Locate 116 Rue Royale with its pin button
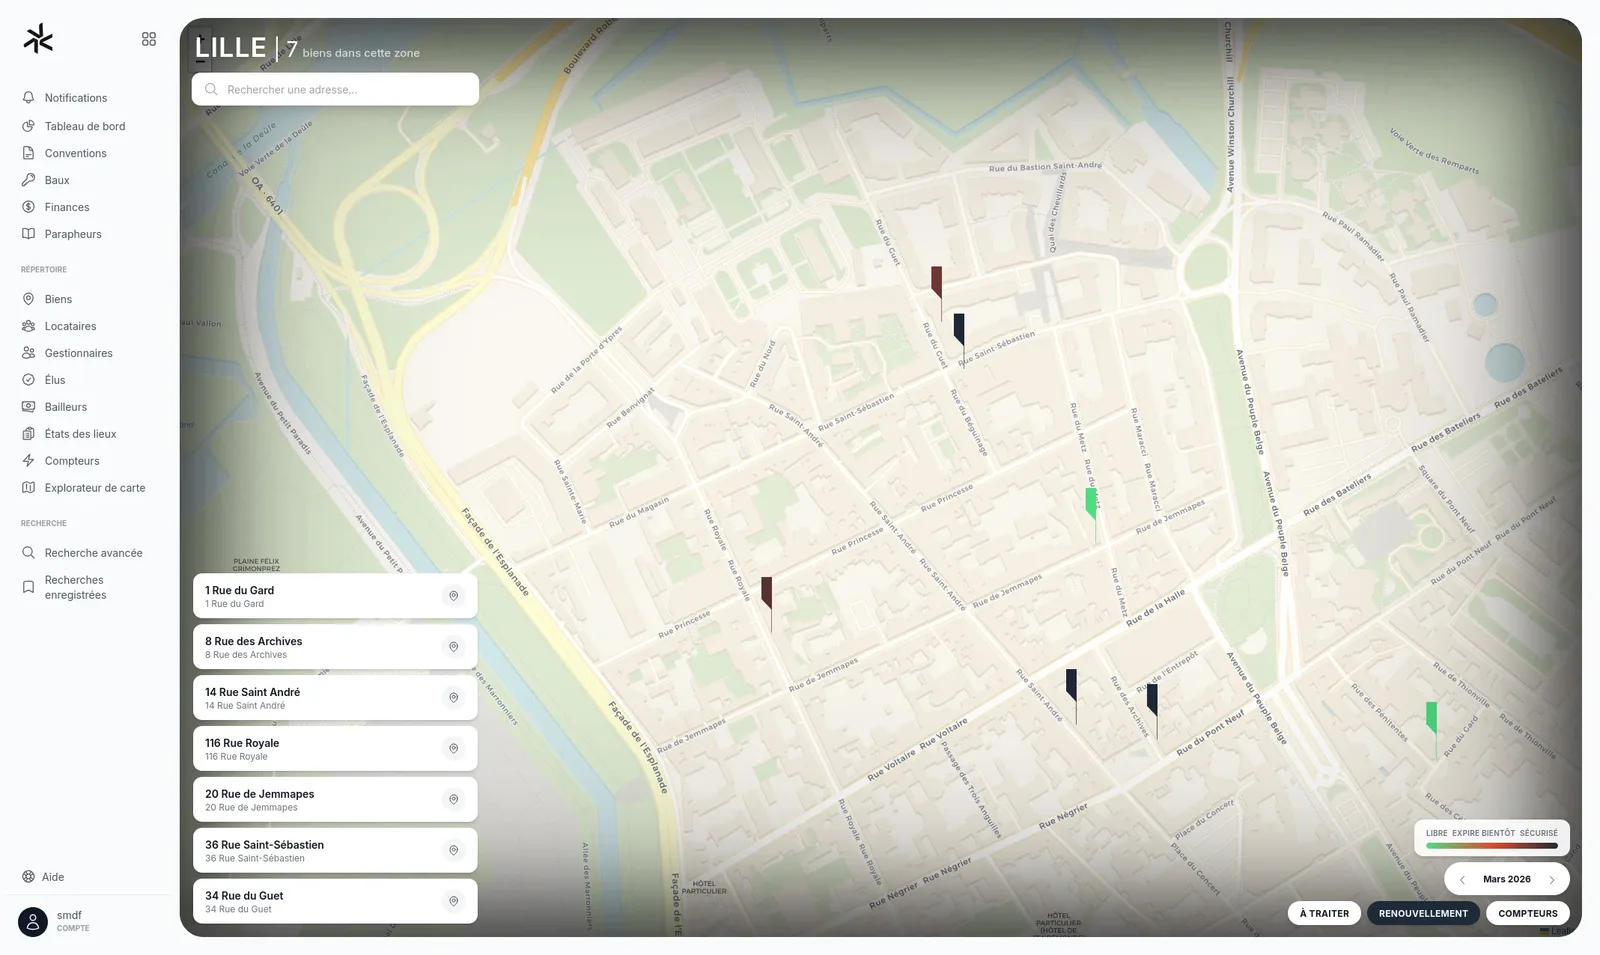The width and height of the screenshot is (1600, 955). [453, 750]
